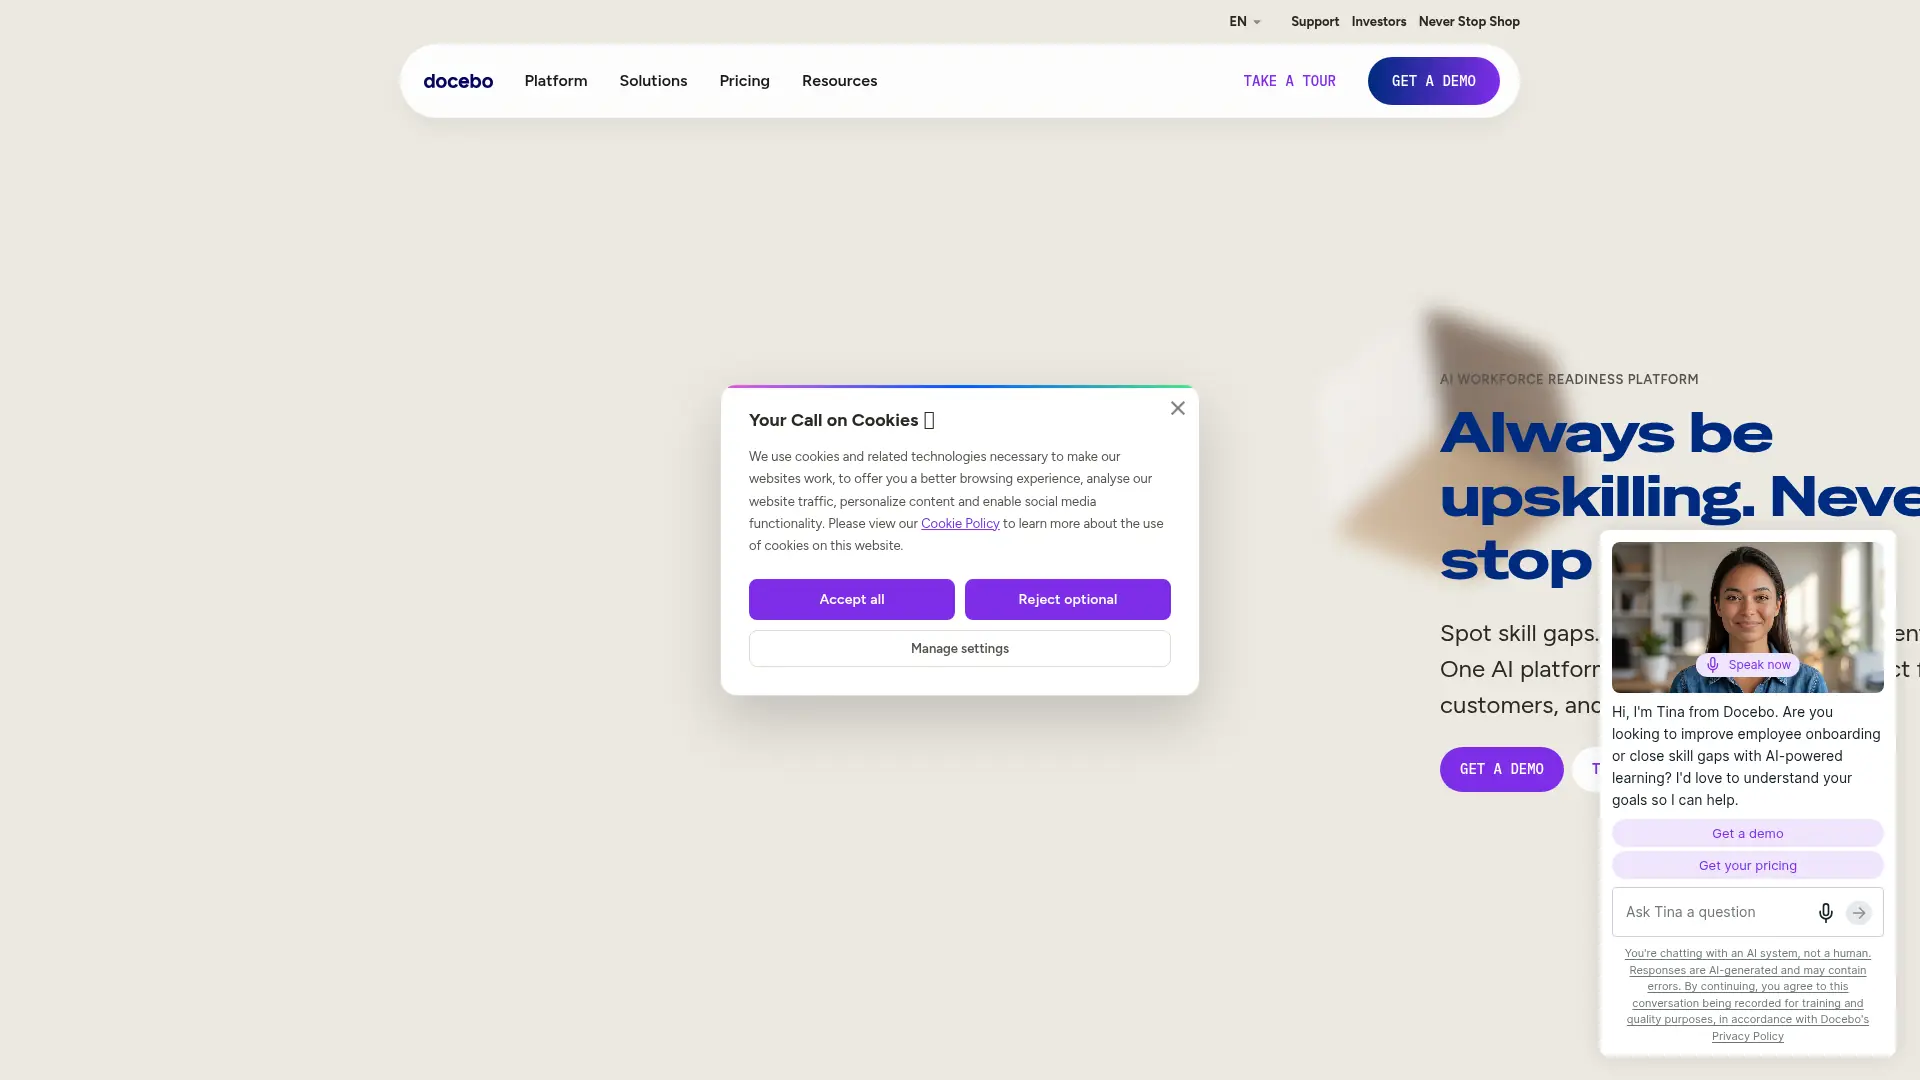Click the Ask Tina a question field

pos(1715,912)
